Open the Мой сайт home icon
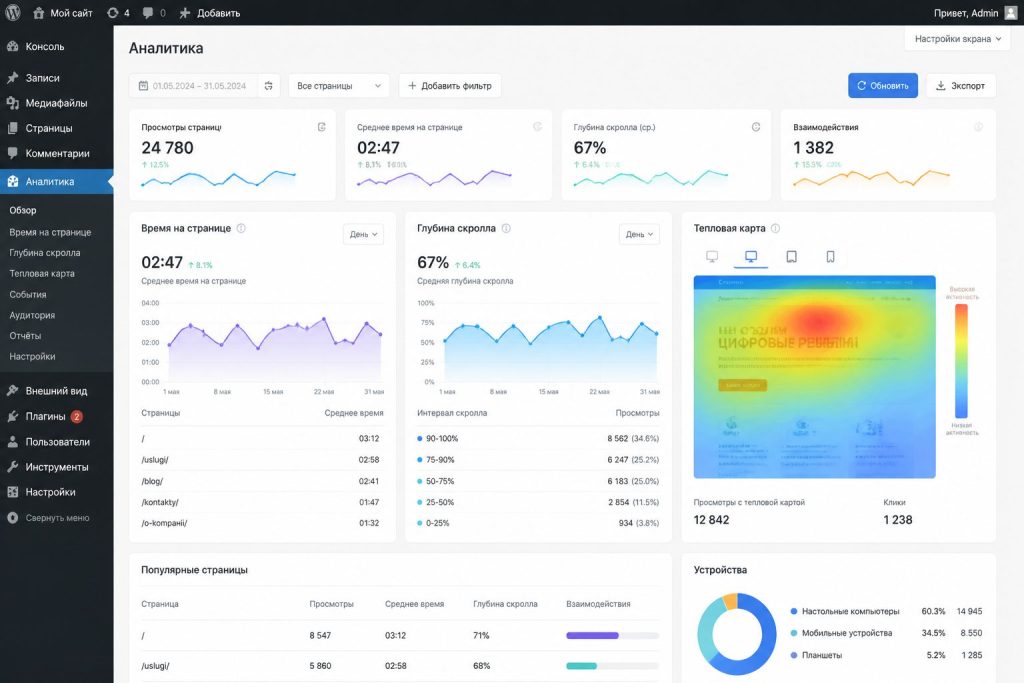Image resolution: width=1024 pixels, height=683 pixels. [x=39, y=12]
